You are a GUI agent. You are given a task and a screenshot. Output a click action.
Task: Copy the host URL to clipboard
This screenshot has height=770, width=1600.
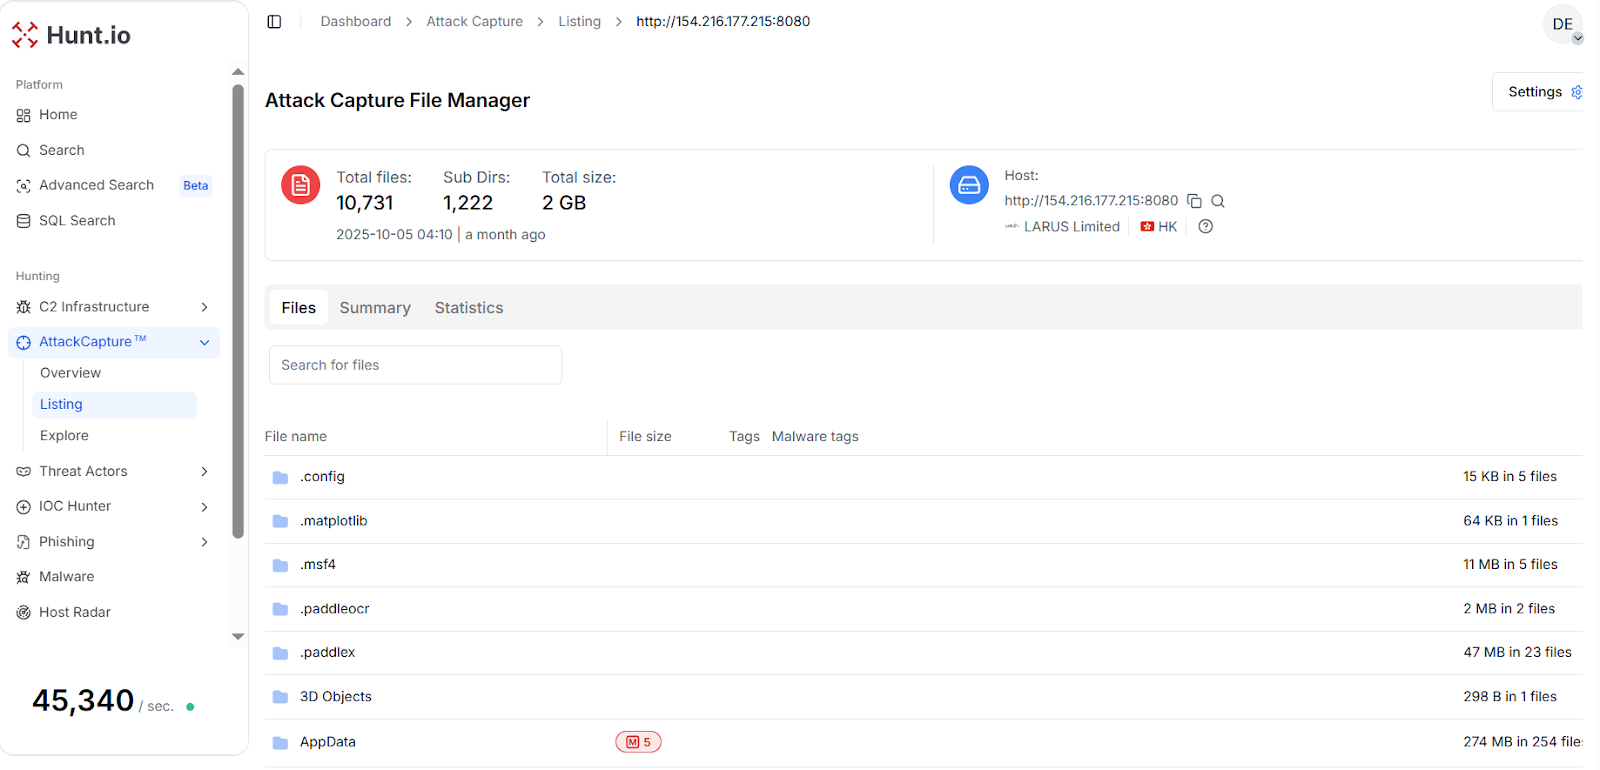[x=1194, y=201]
